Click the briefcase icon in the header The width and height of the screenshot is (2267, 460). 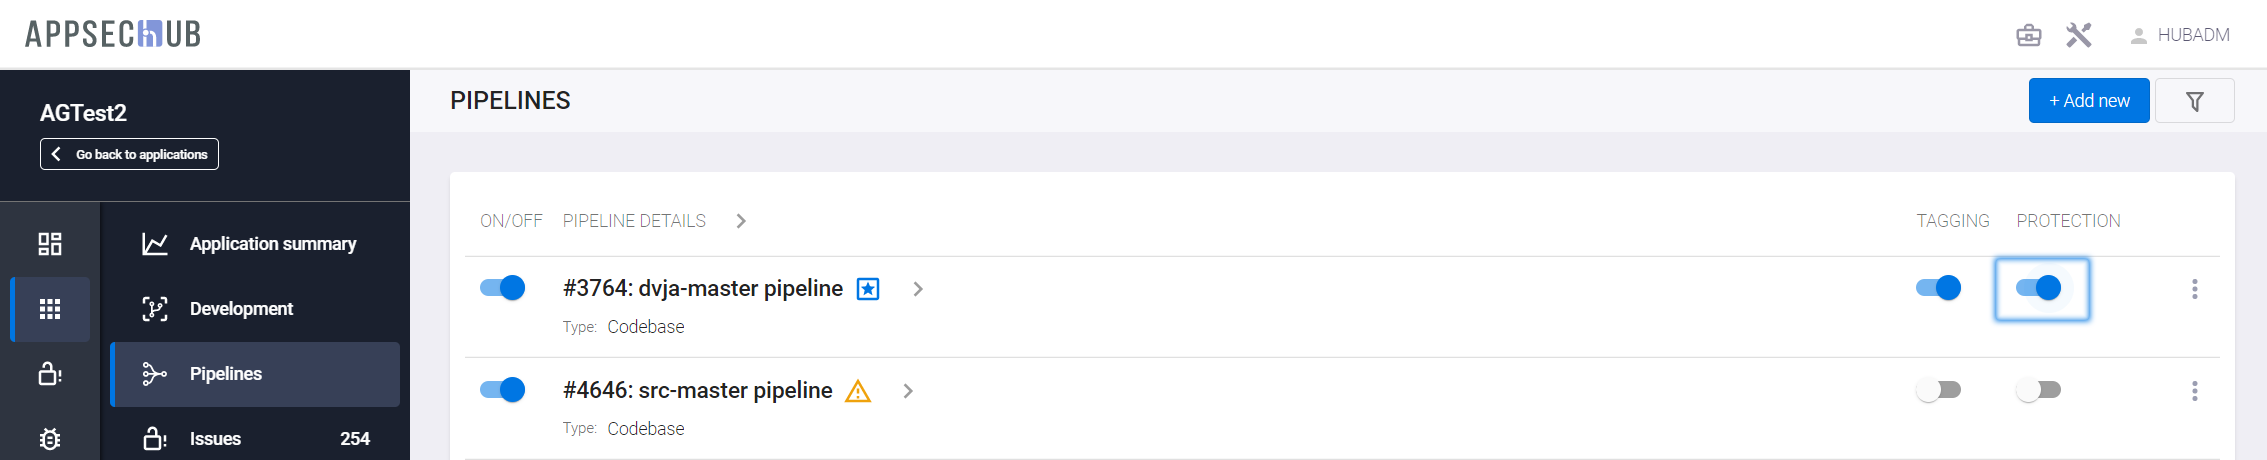[2028, 36]
